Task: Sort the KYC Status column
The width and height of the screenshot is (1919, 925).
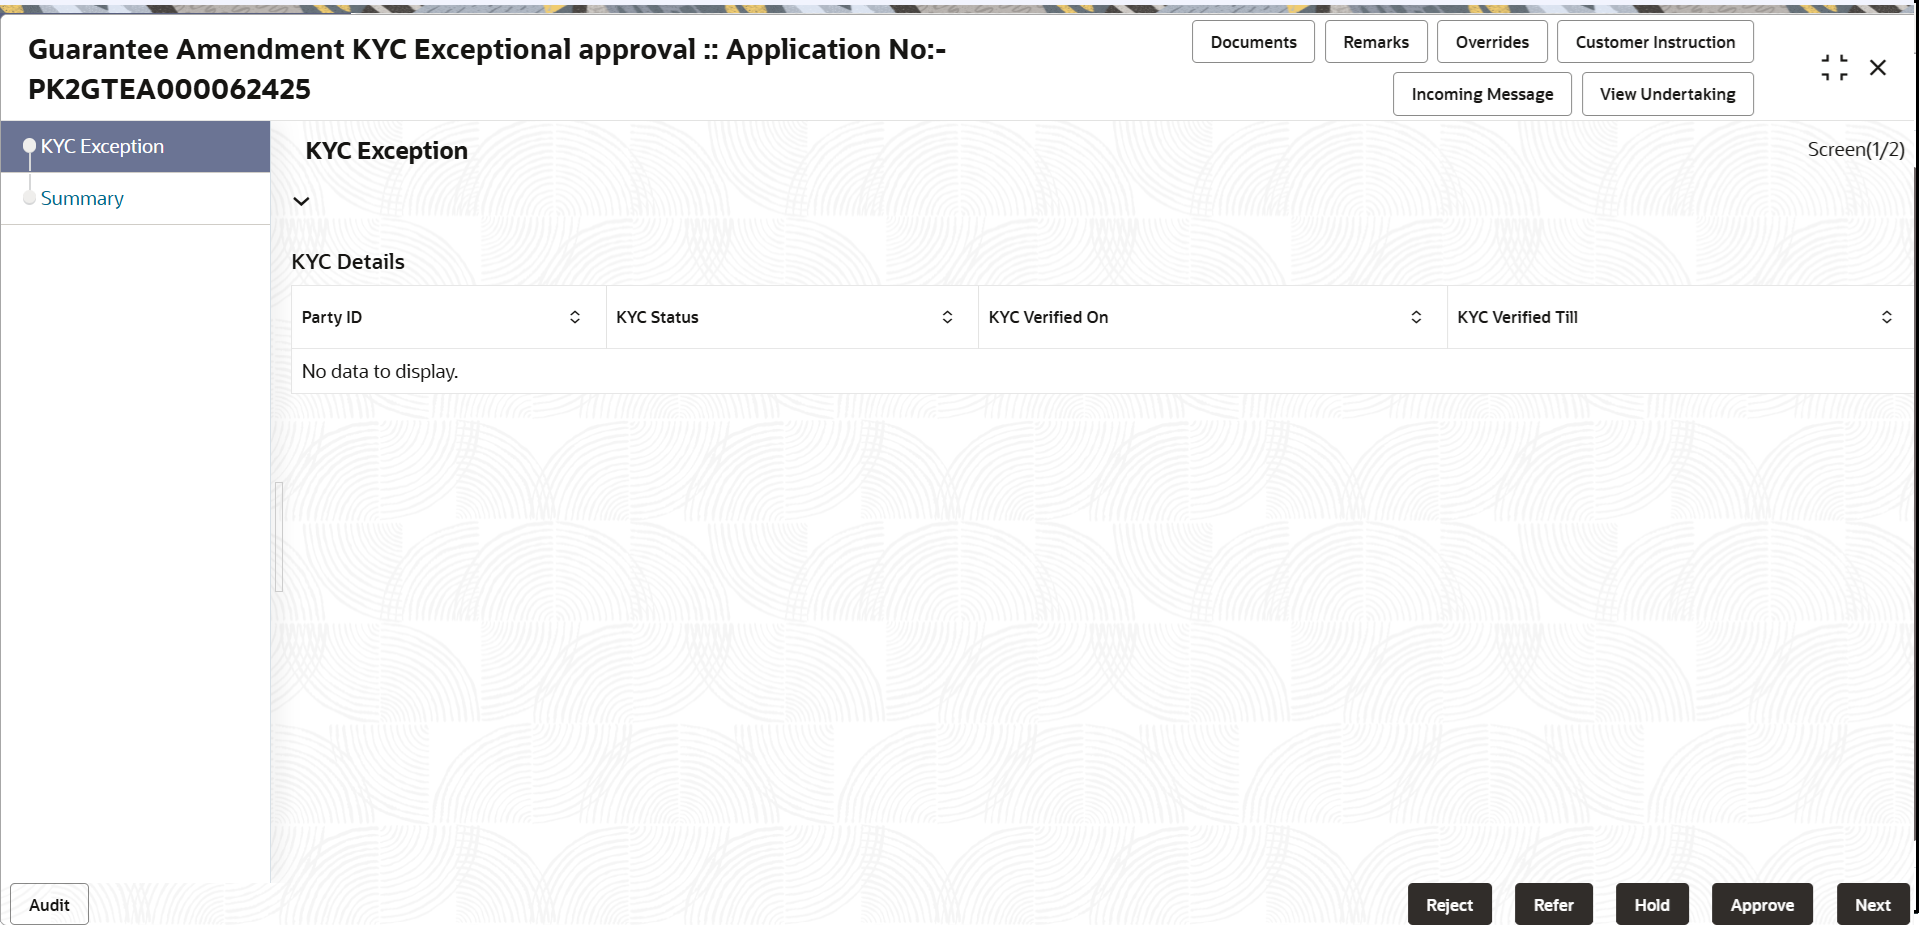Action: point(946,316)
